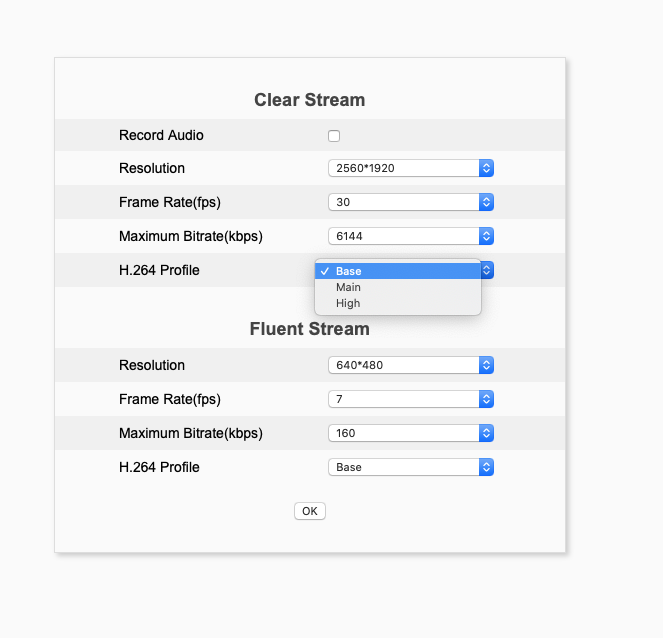
Task: Click the blue arrows of Fluent Stream H.264 Profile
Action: (486, 467)
